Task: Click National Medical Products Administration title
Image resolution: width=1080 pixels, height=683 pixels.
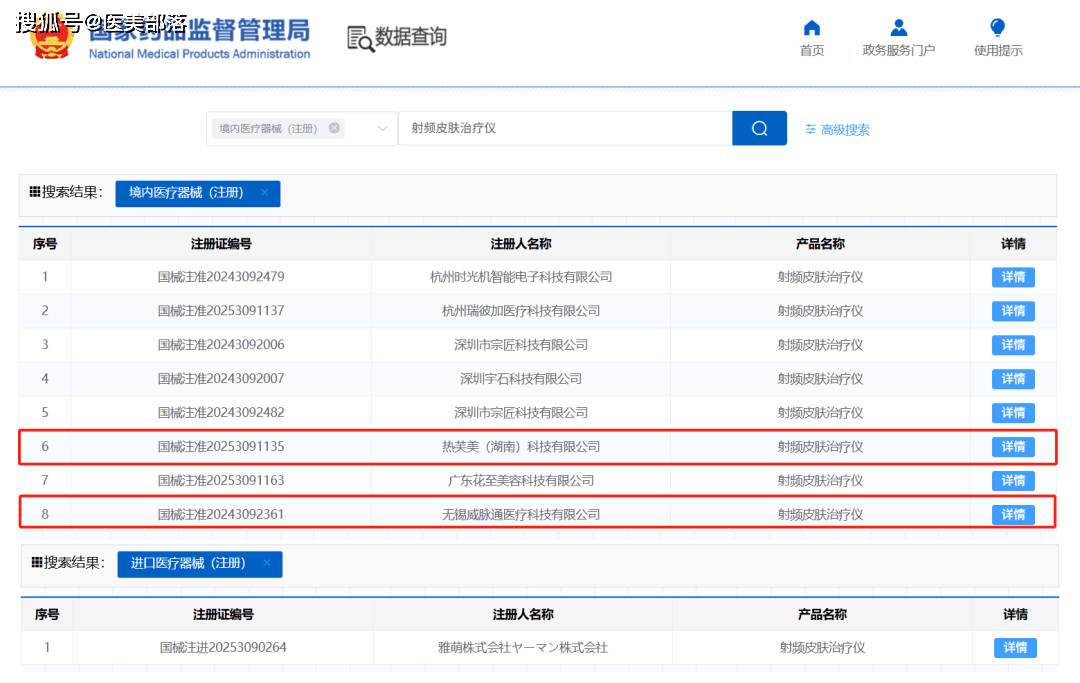Action: pyautogui.click(x=200, y=54)
